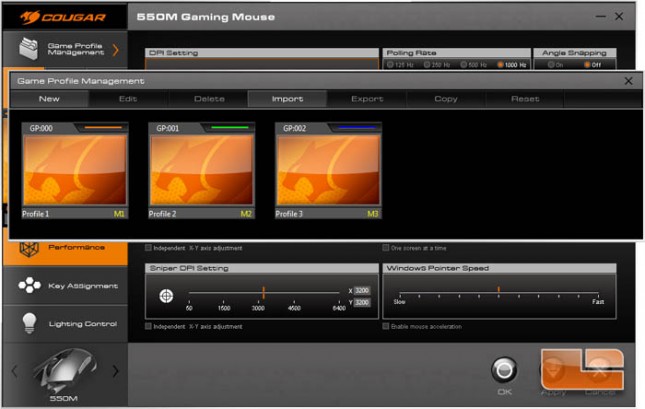The width and height of the screenshot is (645, 409).
Task: Click Delete in profile toolbar
Action: coord(209,99)
